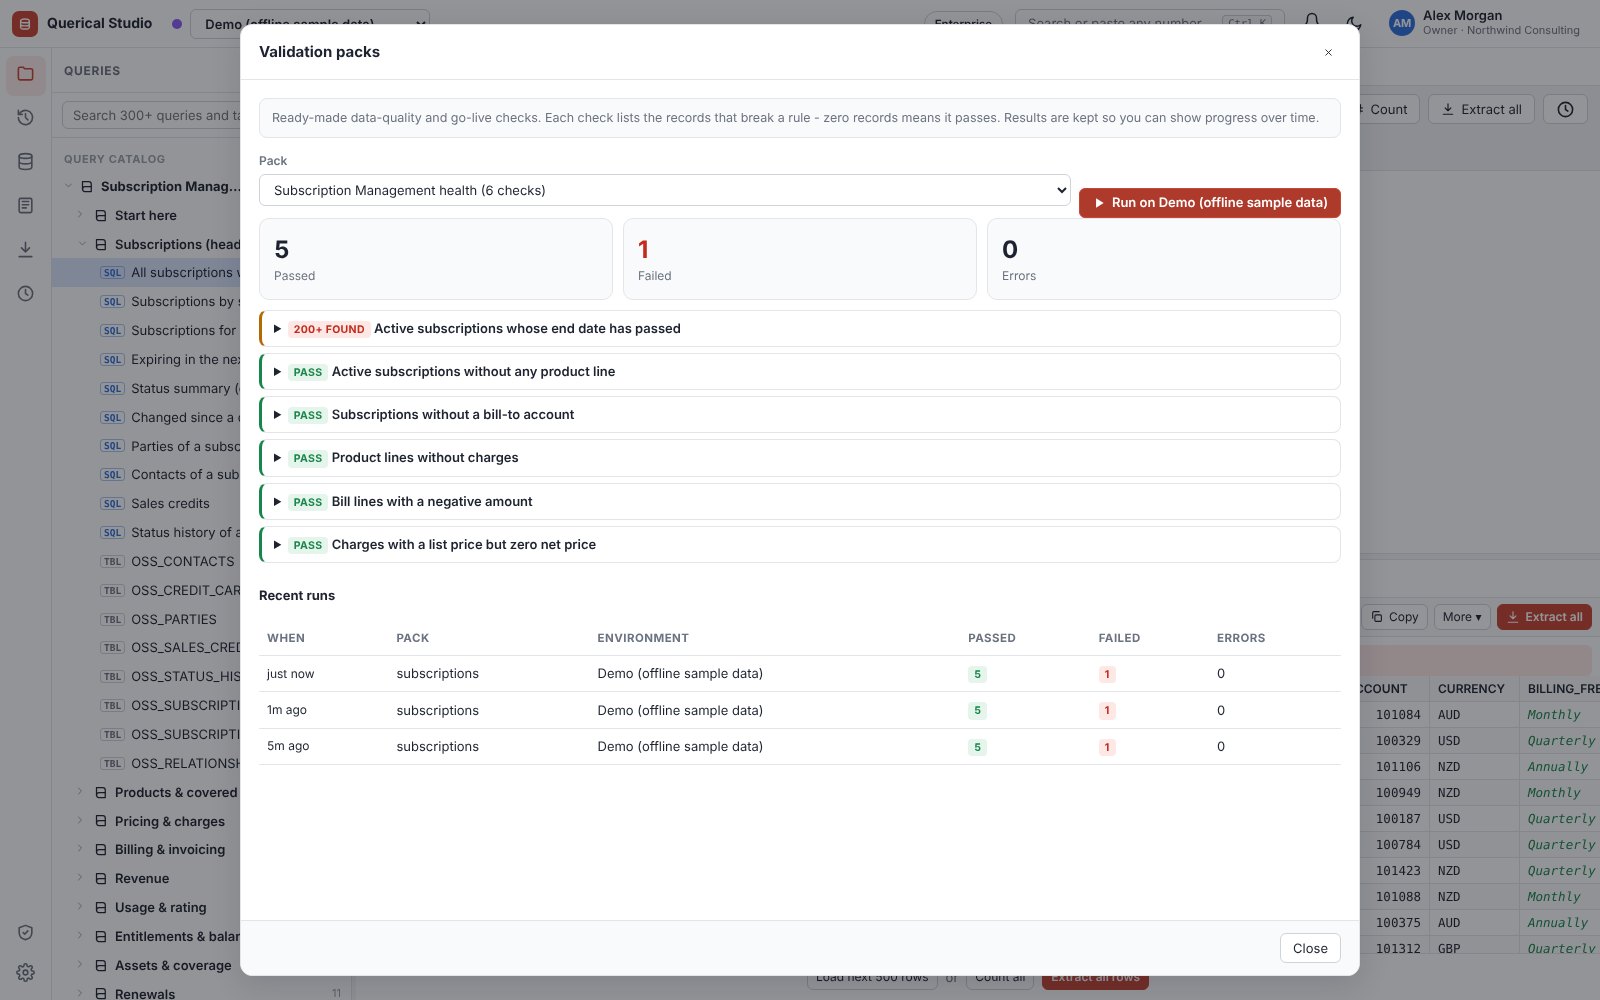Toggle dark mode moon icon
1600x1000 pixels.
click(x=1354, y=22)
